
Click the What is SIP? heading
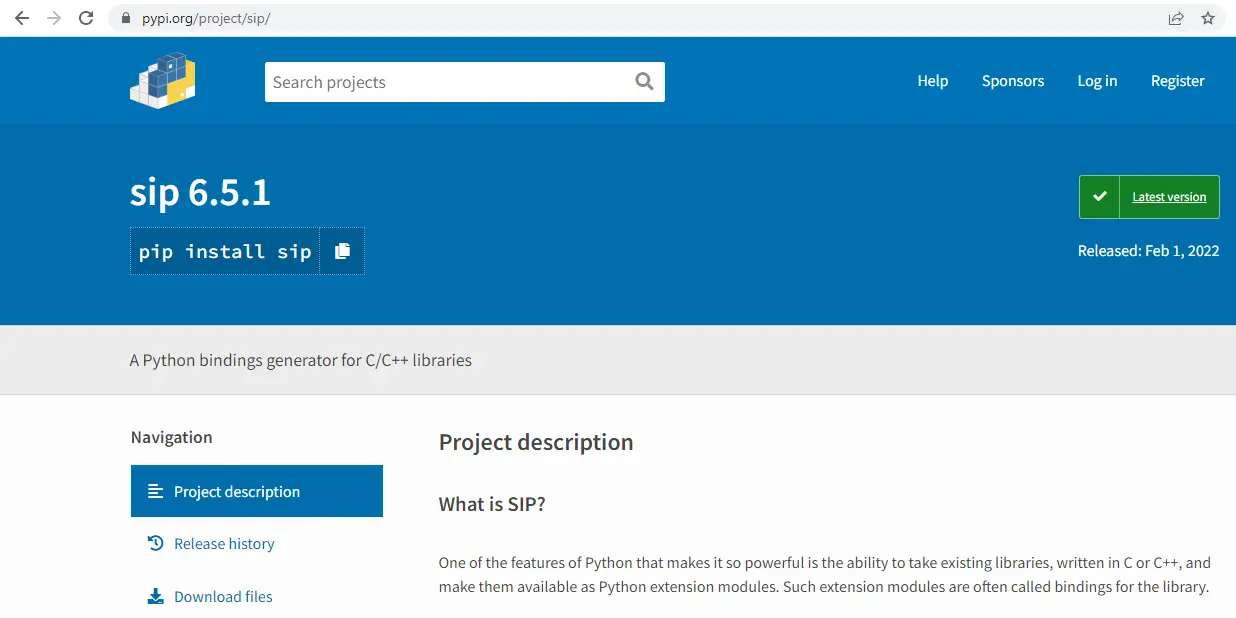coord(492,504)
